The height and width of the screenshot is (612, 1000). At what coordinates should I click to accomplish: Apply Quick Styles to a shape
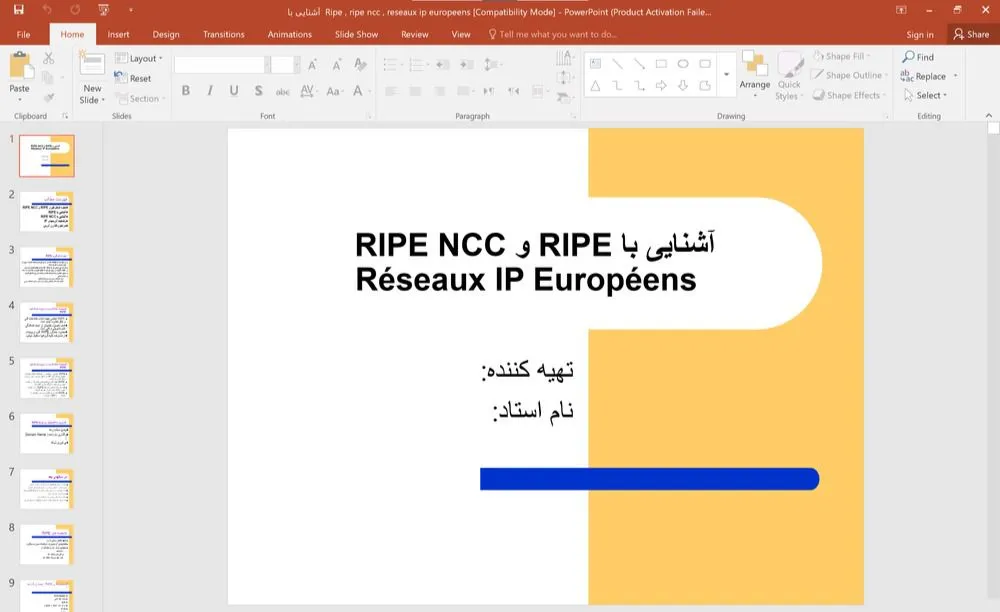click(x=789, y=77)
